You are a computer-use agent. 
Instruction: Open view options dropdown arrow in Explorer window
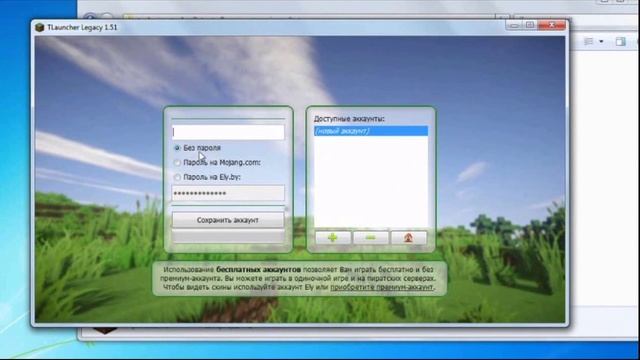click(601, 41)
